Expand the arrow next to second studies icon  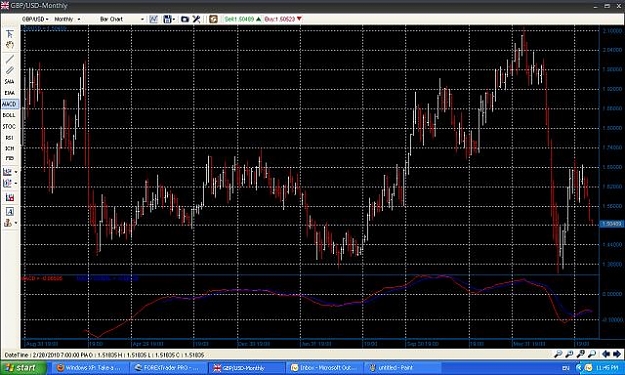tap(16, 183)
